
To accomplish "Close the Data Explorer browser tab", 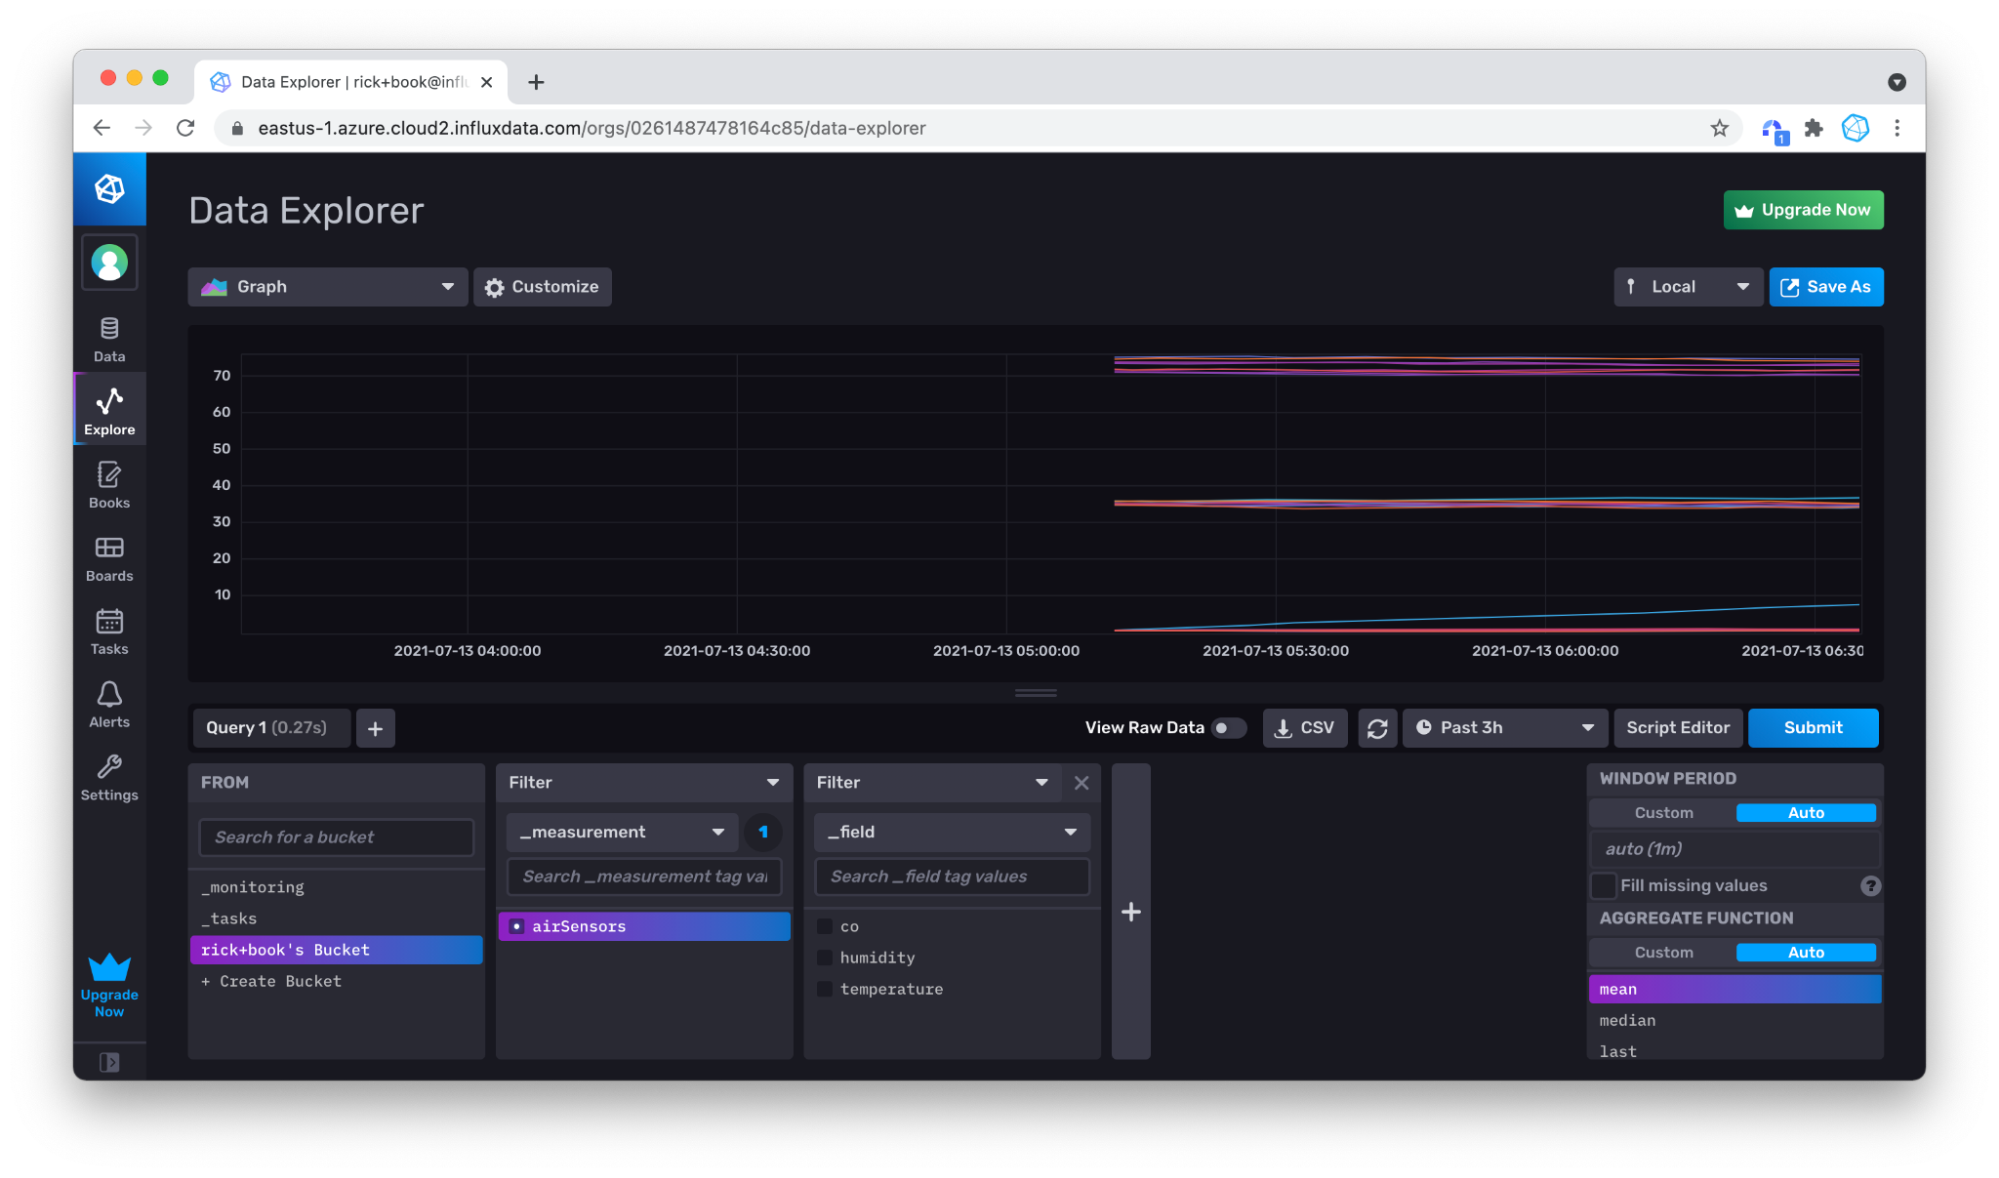I will [x=486, y=82].
